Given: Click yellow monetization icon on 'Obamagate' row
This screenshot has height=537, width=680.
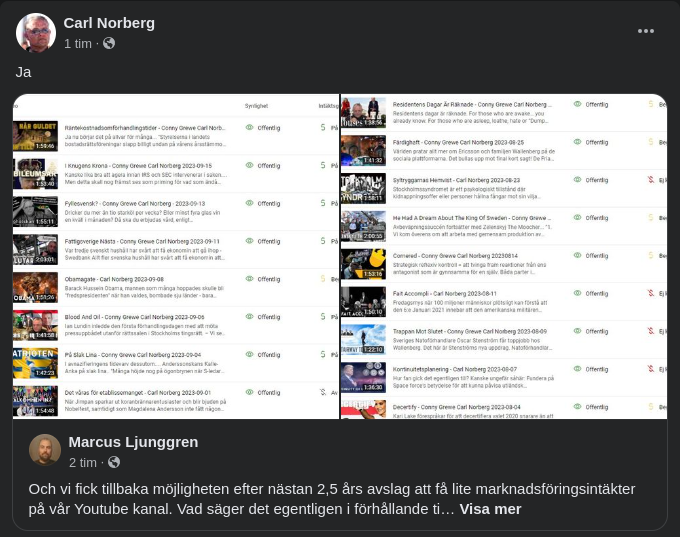Looking at the screenshot, I should tap(323, 279).
